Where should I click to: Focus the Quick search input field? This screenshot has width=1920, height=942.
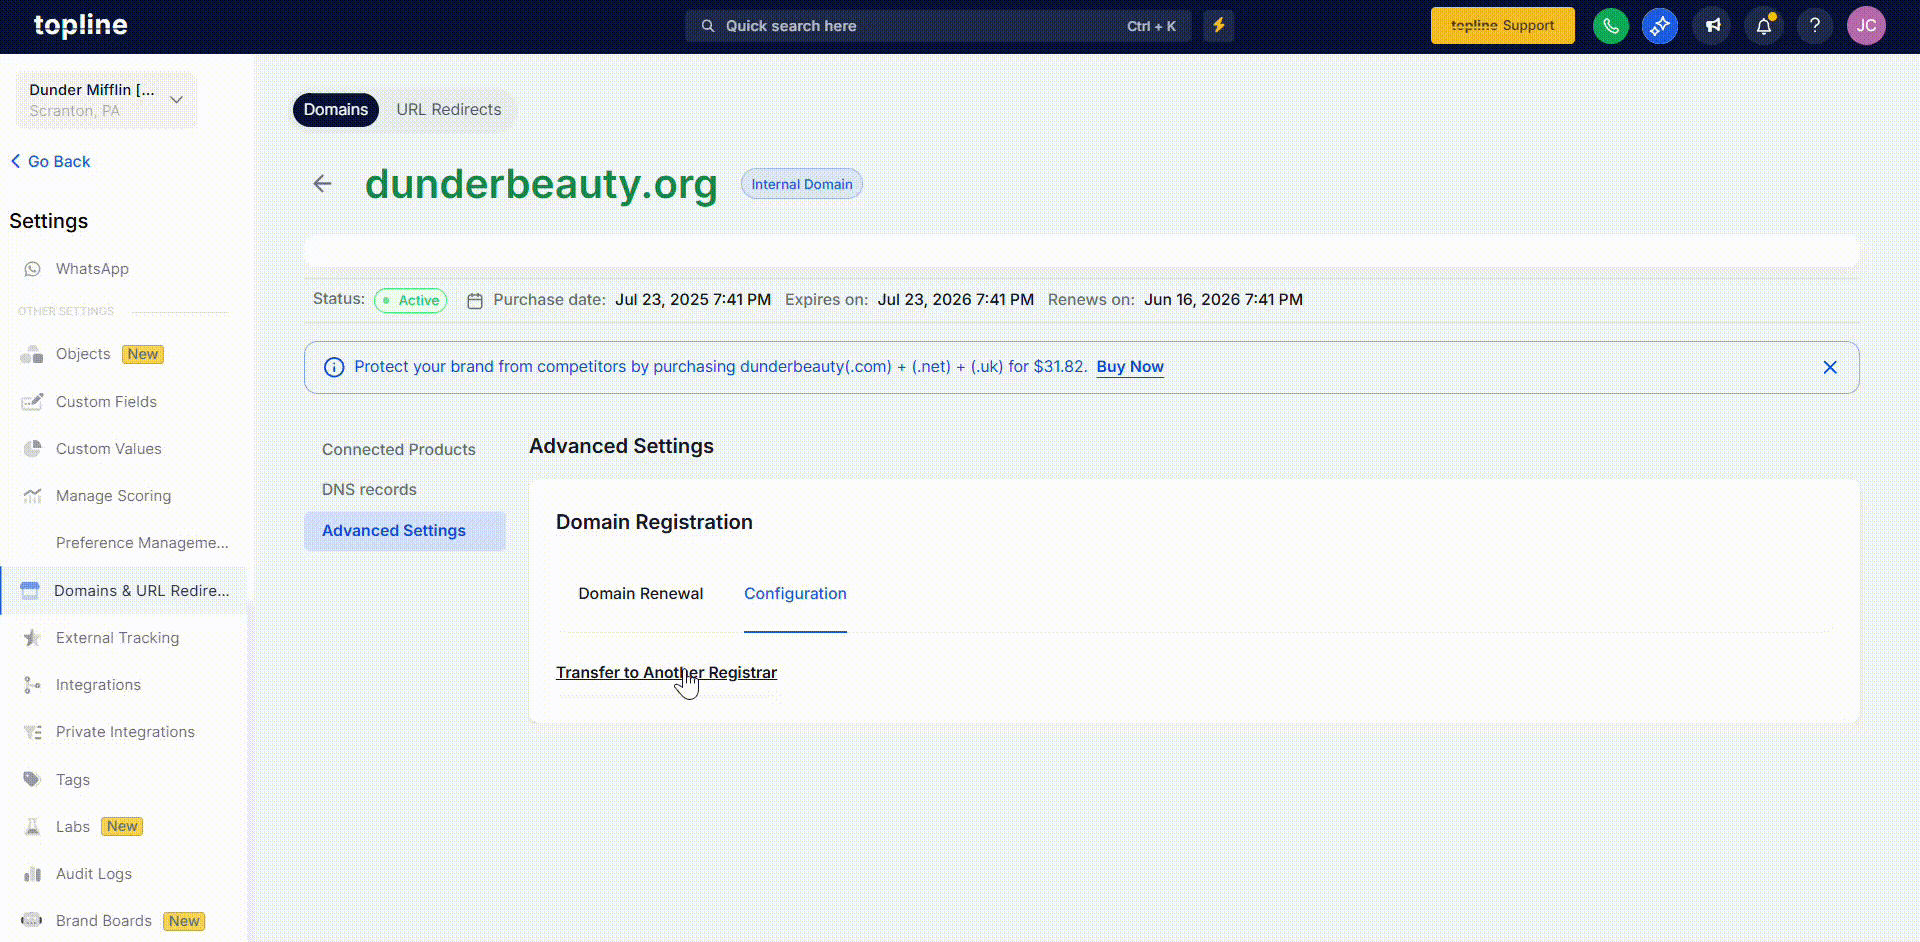[920, 26]
